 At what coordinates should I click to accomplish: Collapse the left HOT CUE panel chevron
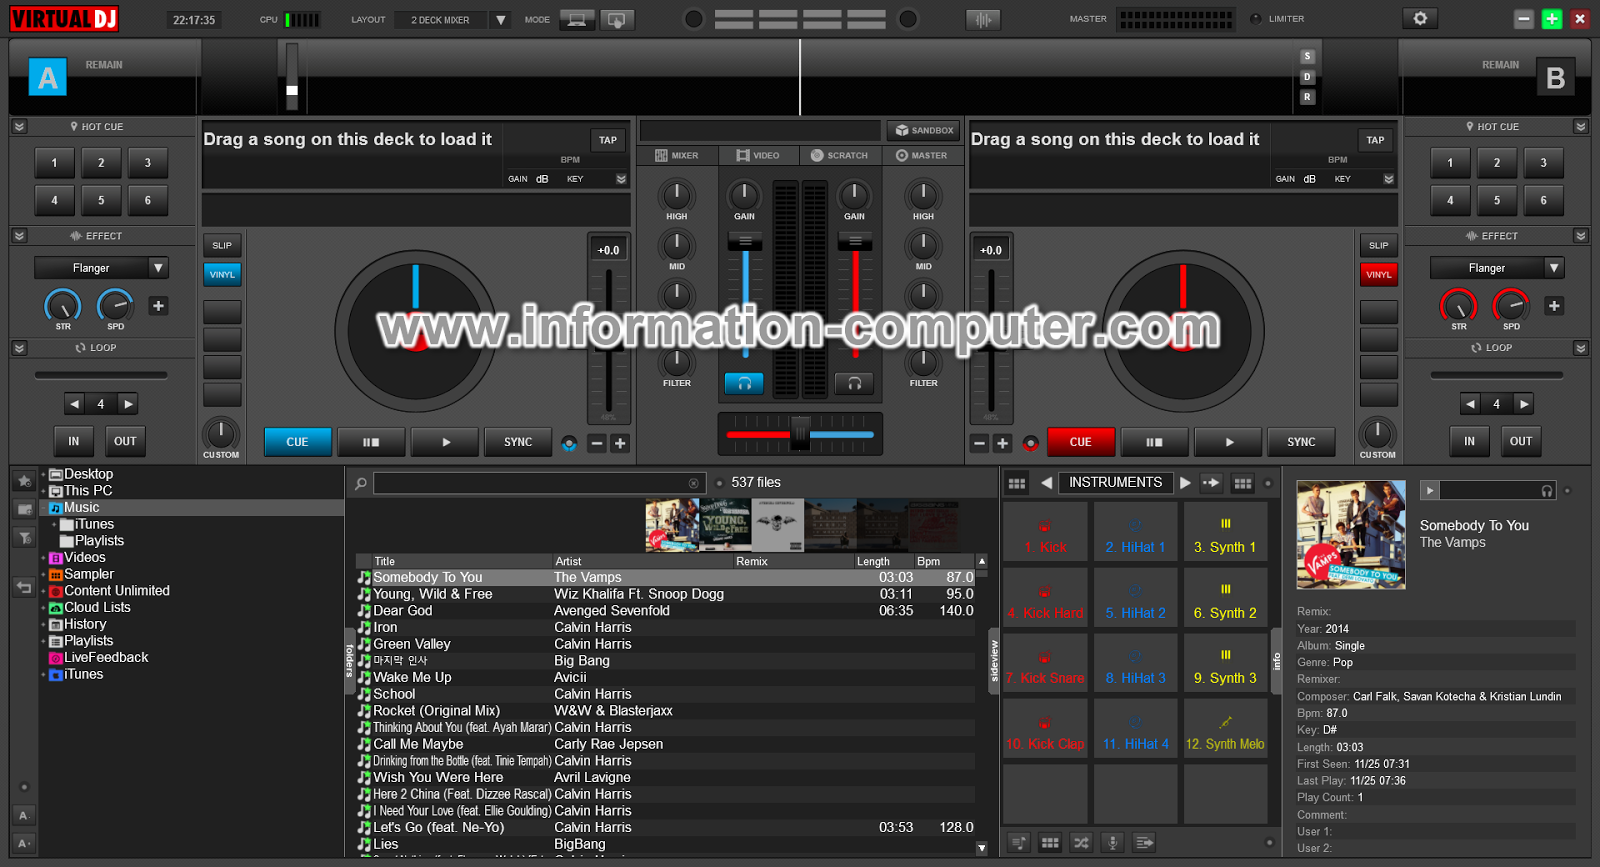pos(19,127)
